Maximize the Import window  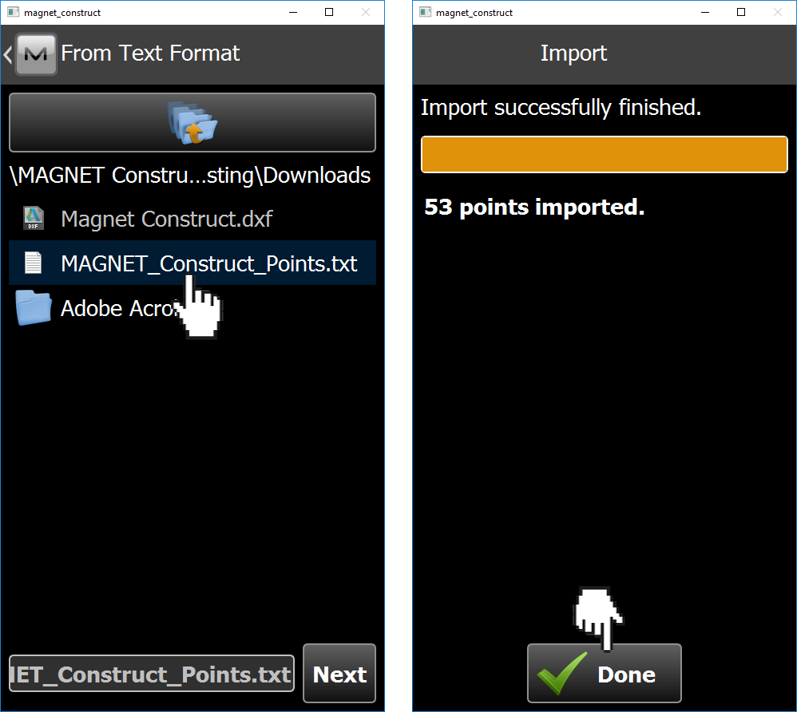click(741, 12)
